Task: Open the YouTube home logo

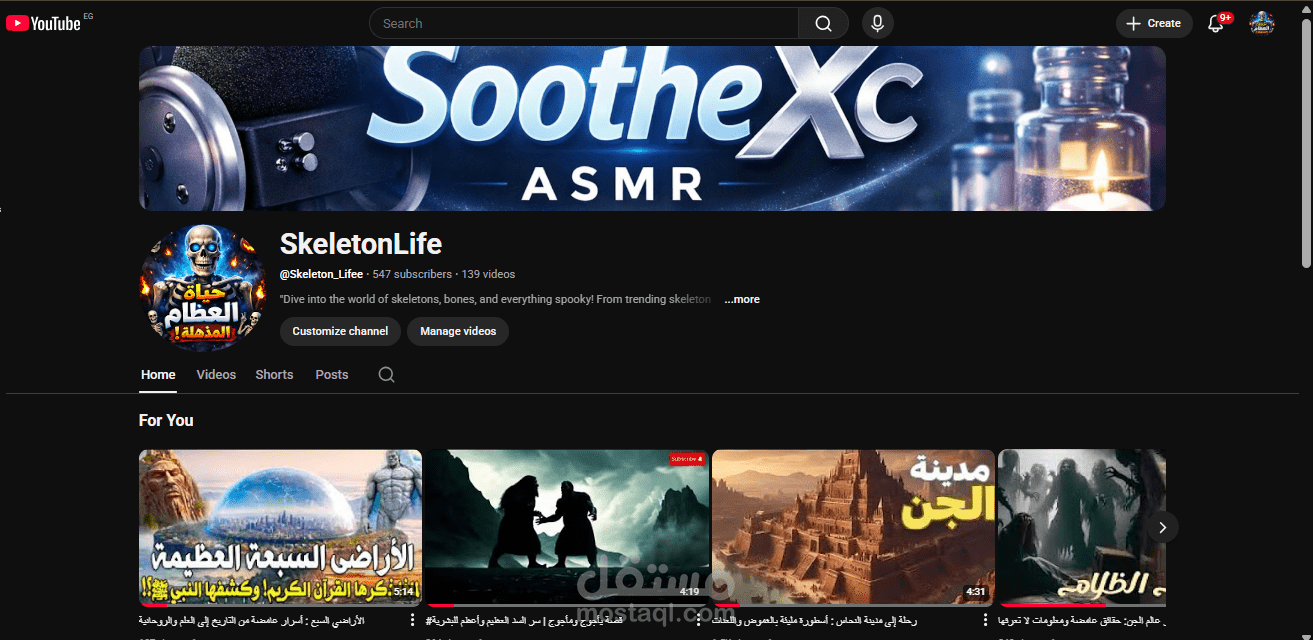Action: [x=43, y=23]
